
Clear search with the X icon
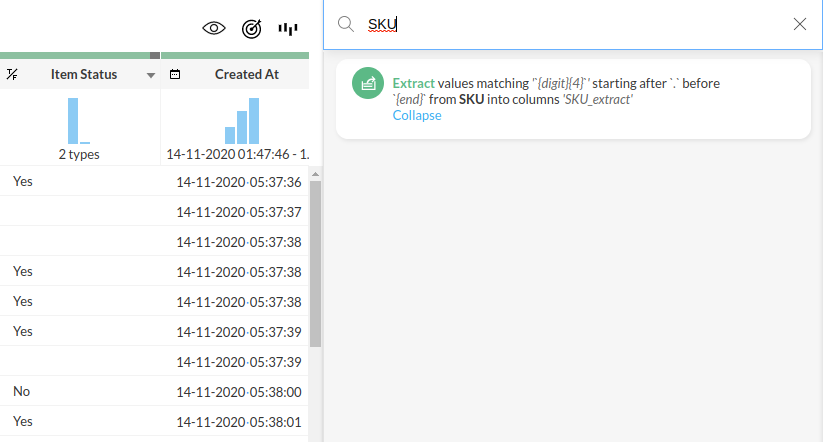799,24
